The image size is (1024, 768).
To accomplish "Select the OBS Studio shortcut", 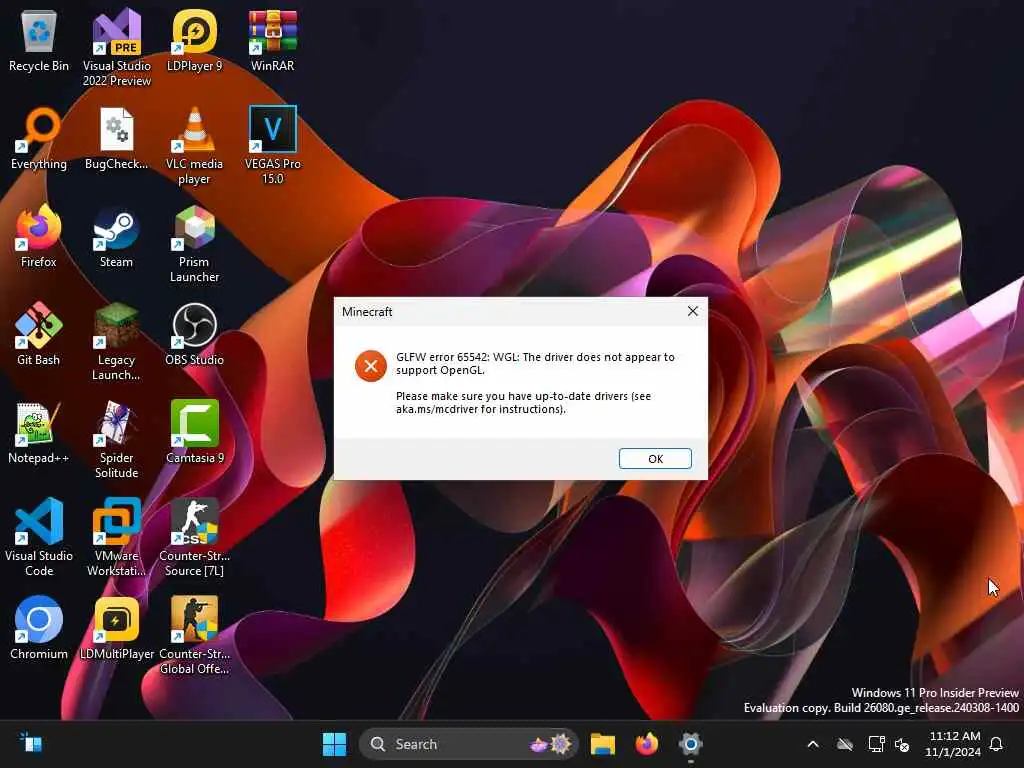I will tap(195, 334).
